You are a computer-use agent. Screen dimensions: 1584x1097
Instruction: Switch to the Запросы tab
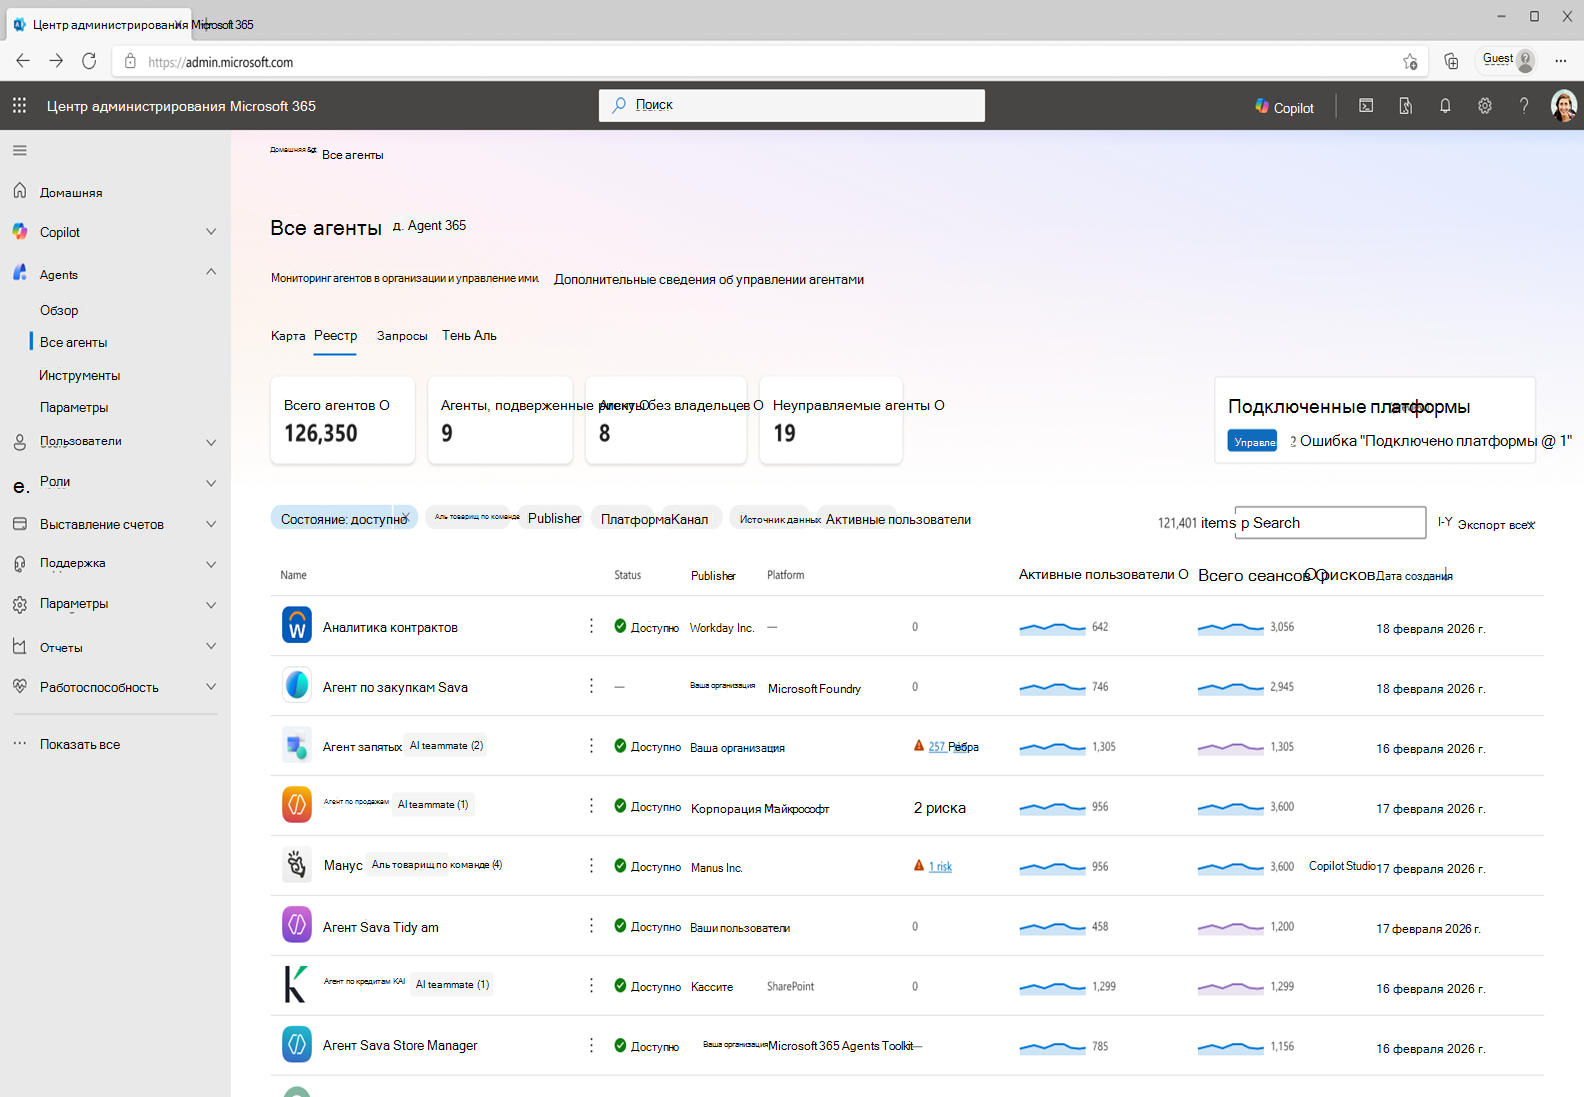[x=402, y=336]
